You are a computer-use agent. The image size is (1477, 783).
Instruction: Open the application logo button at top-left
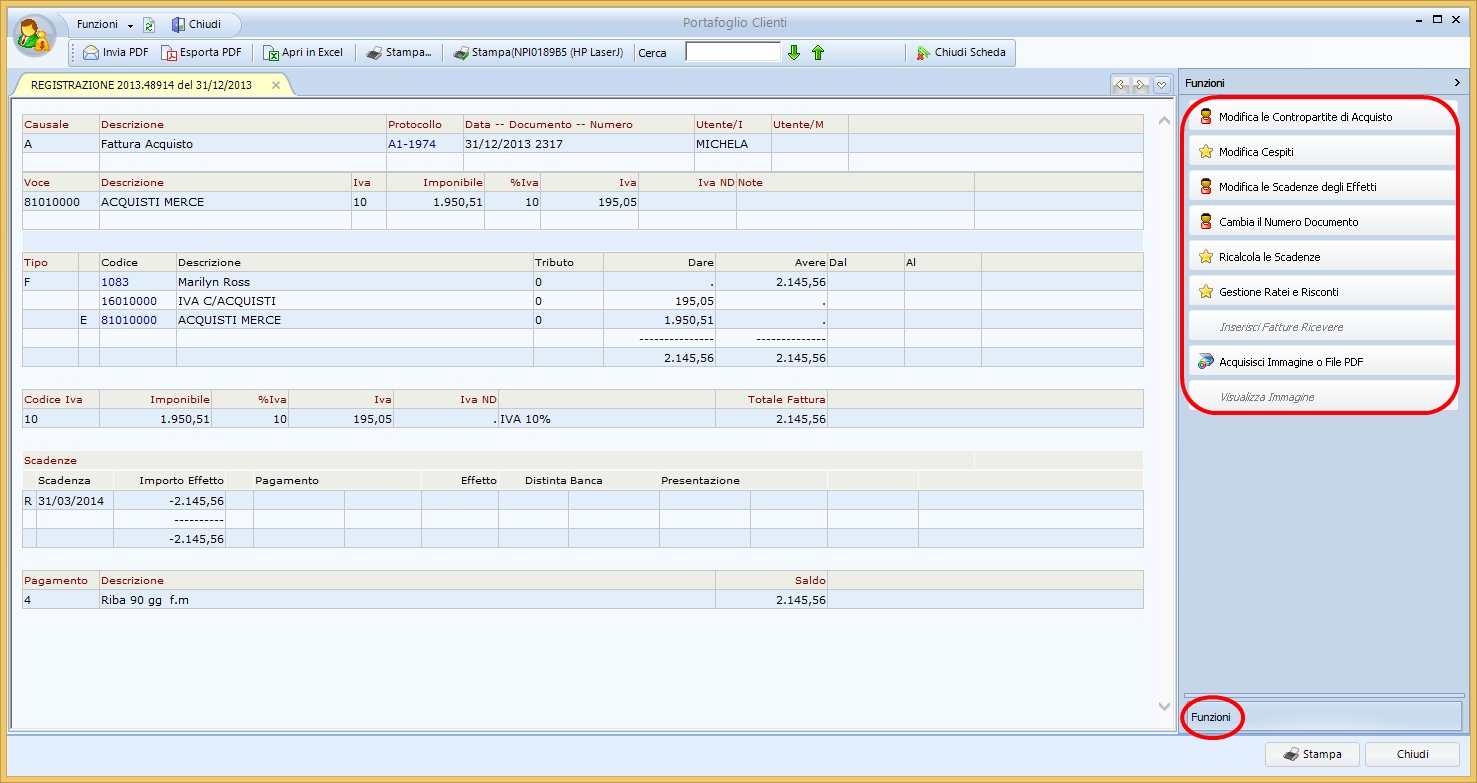(x=34, y=35)
